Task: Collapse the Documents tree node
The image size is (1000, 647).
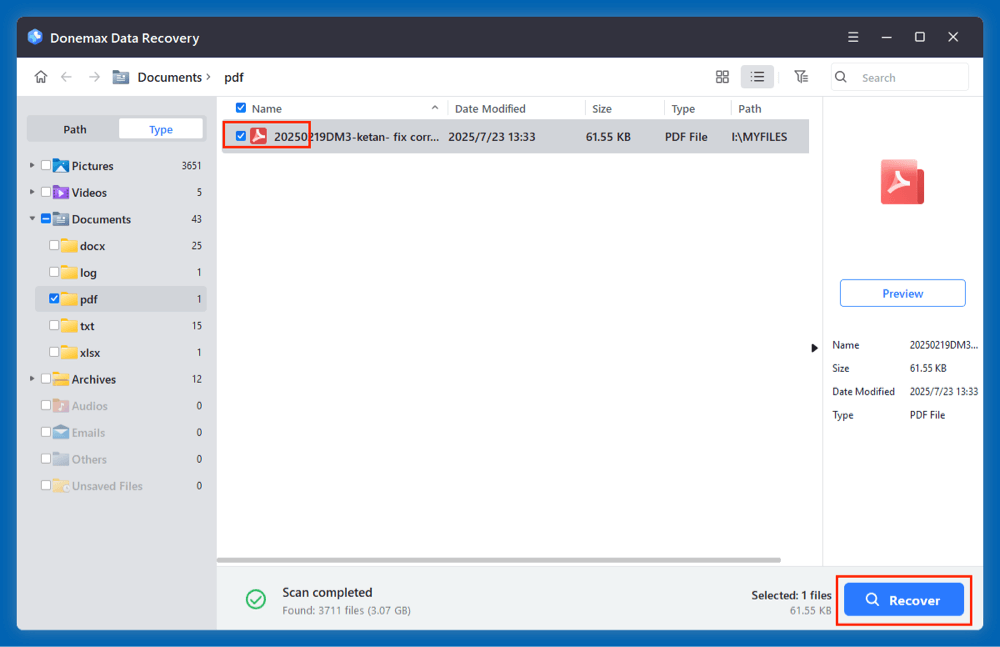Action: (31, 219)
